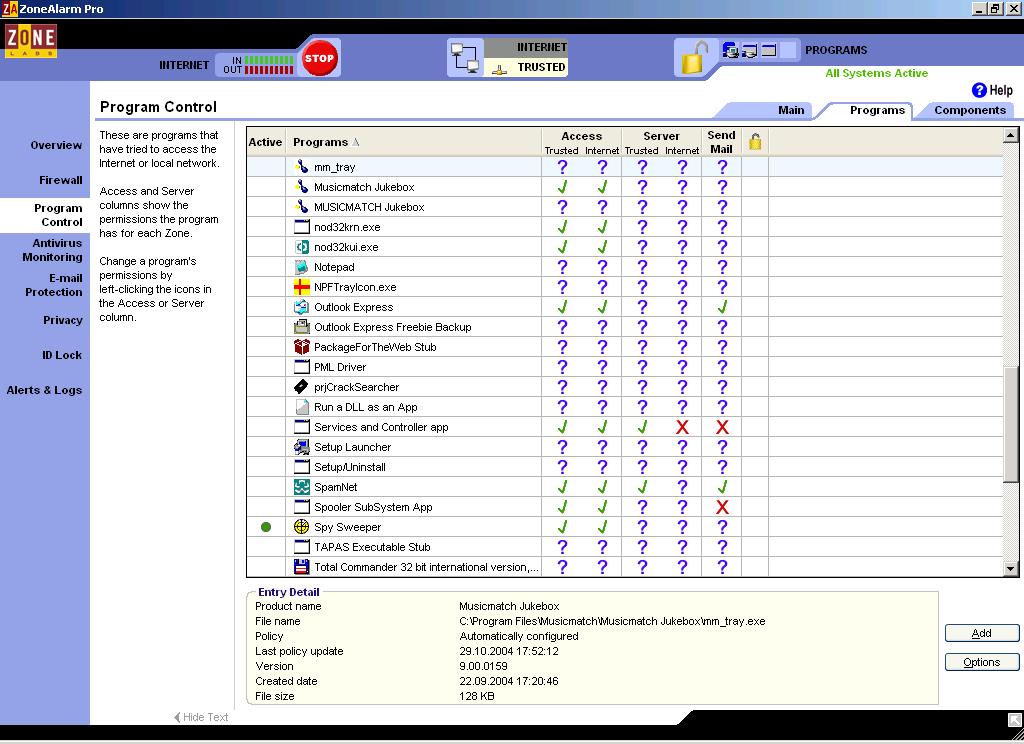Click the program list scrollbar thumb

coord(1010,425)
